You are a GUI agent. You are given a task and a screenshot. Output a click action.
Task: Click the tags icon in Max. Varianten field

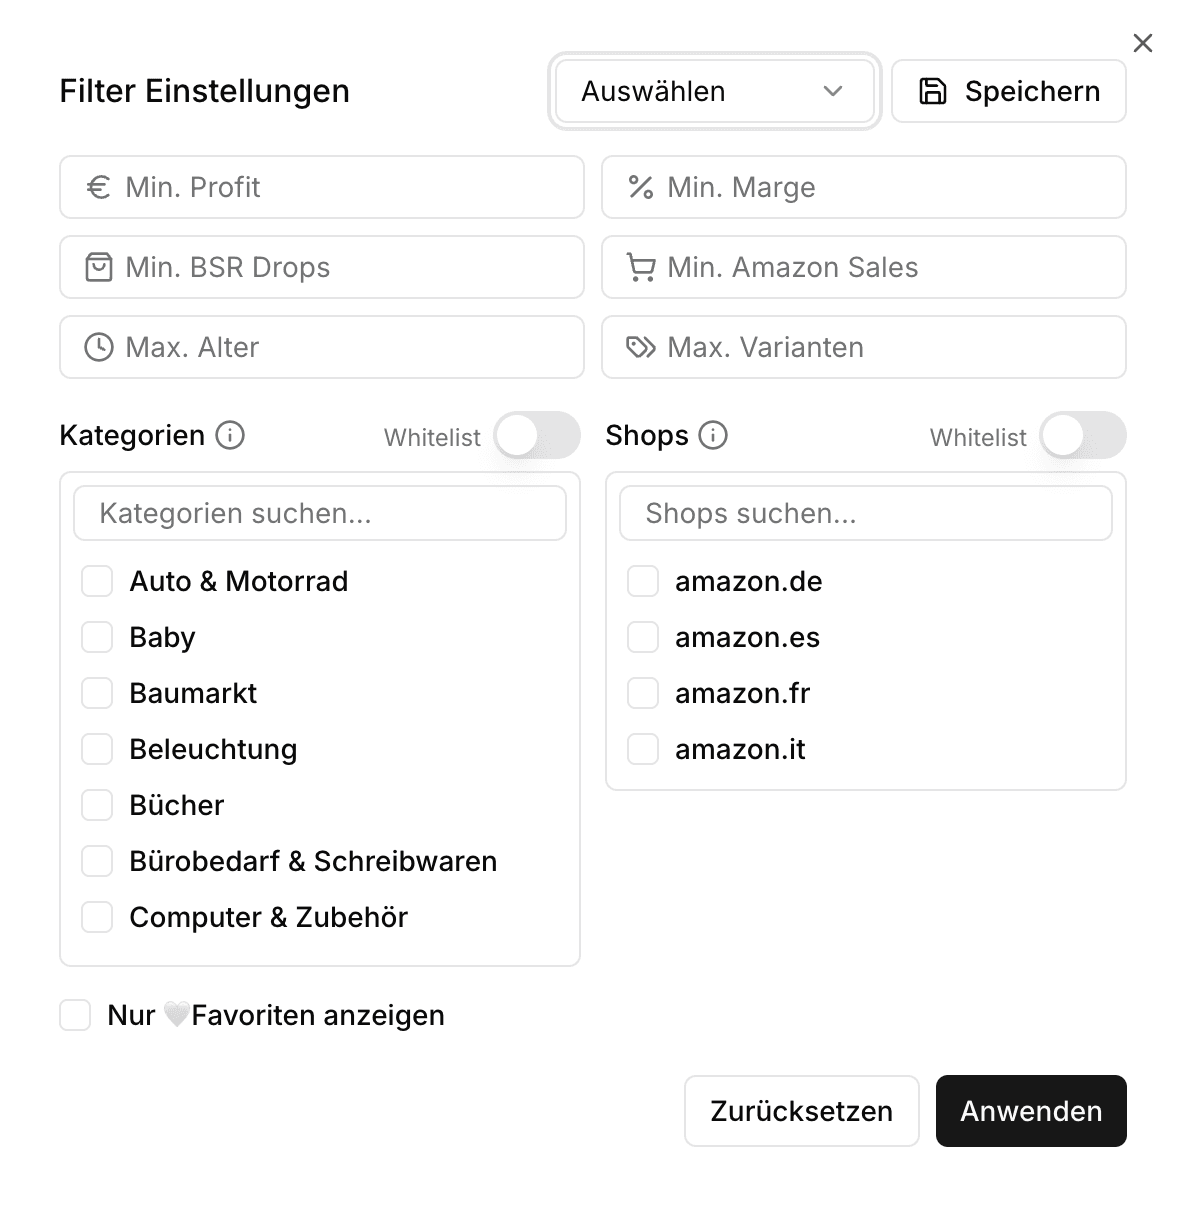point(641,347)
